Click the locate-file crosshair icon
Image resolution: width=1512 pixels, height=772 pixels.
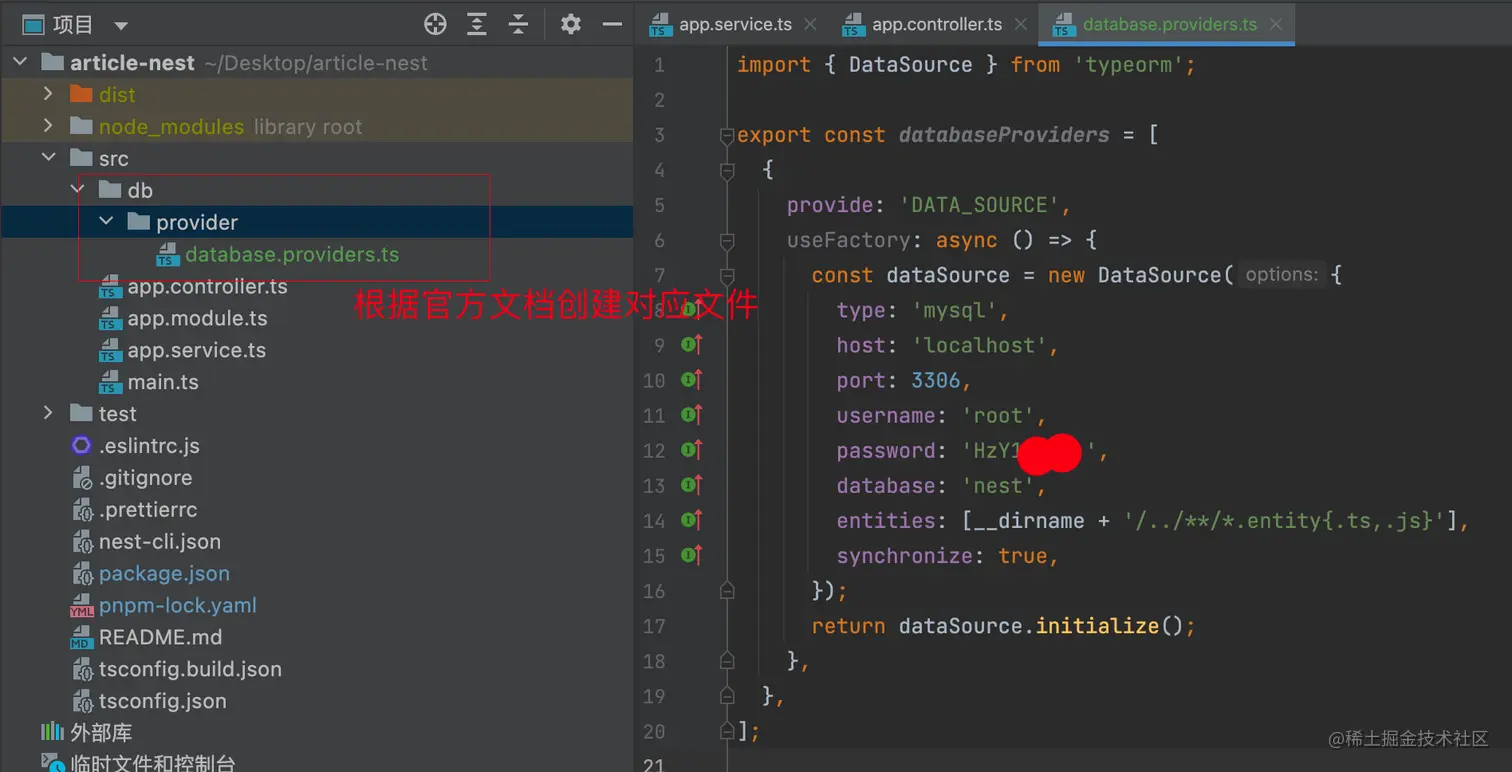pos(435,25)
